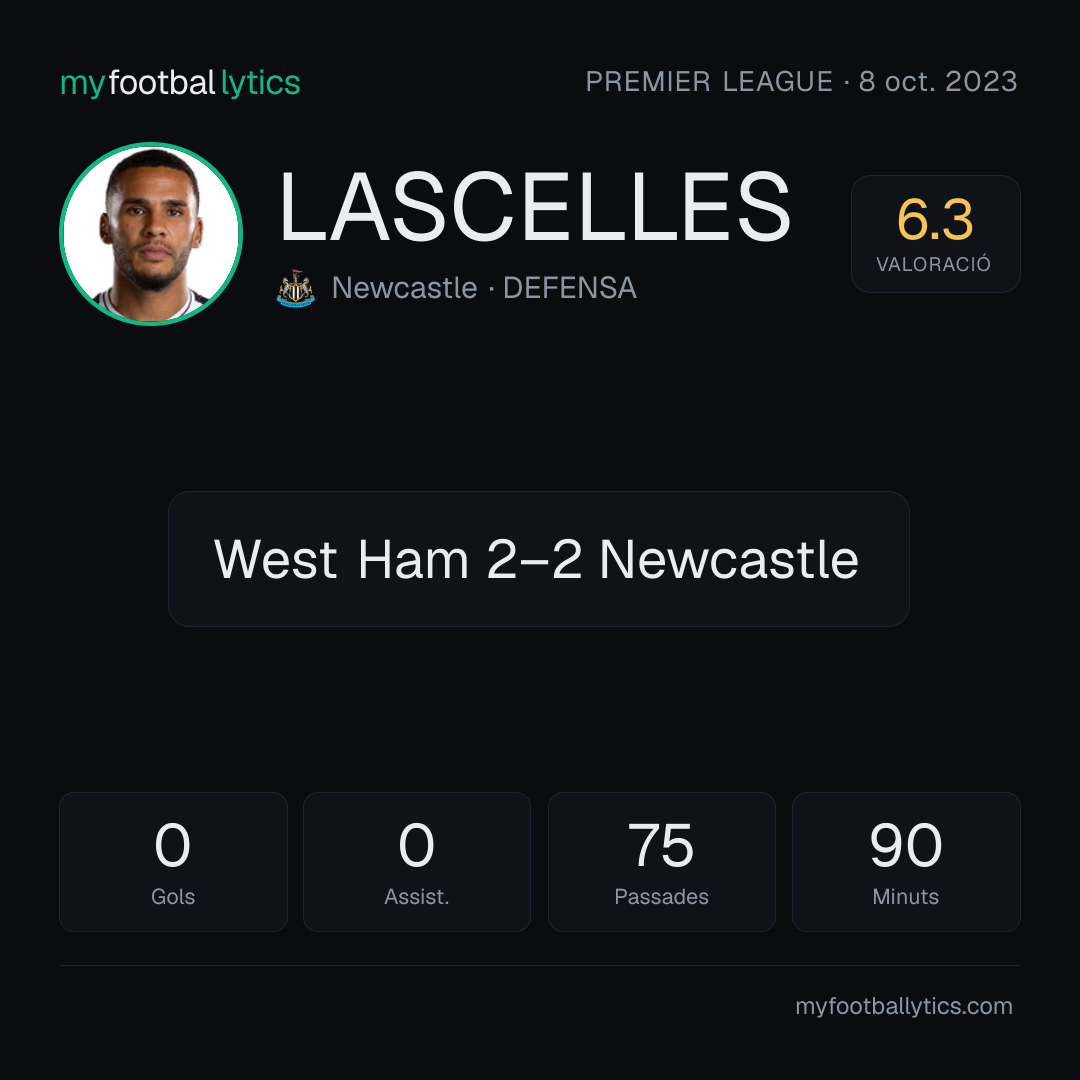Image resolution: width=1080 pixels, height=1080 pixels.
Task: Click the Newcastle club crest icon
Action: click(x=295, y=288)
